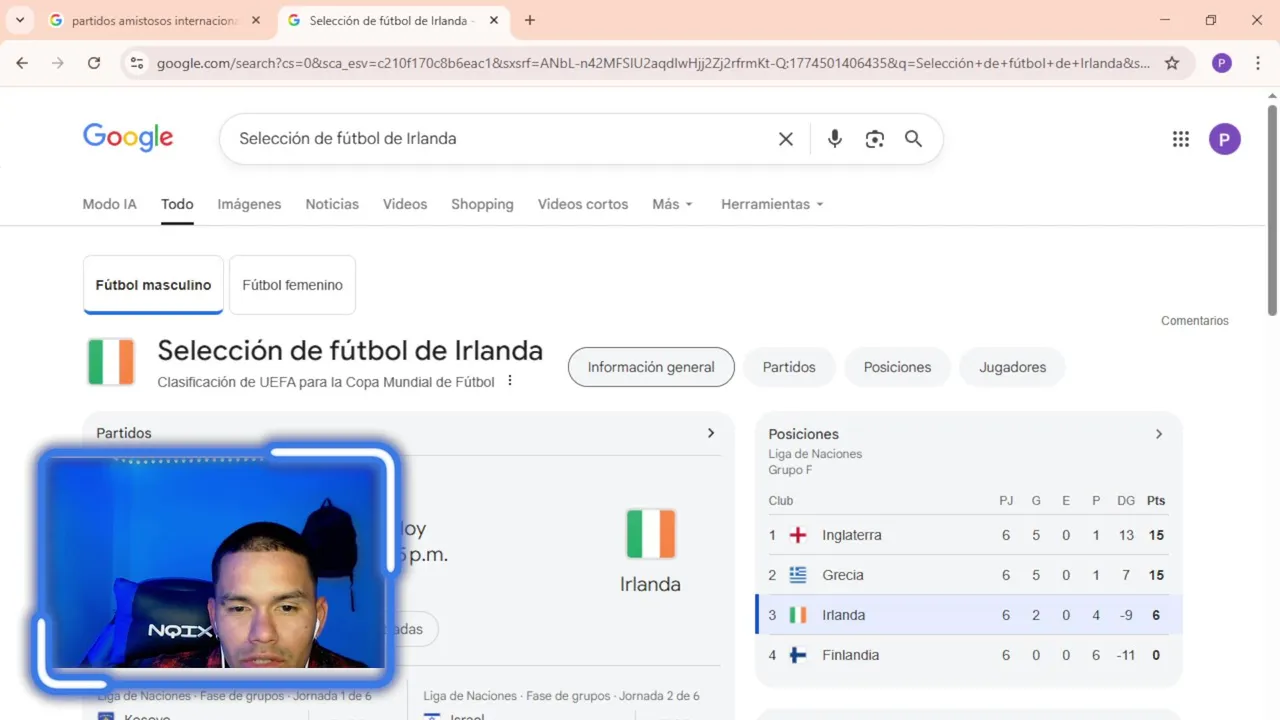
Task: Click England flag icon in standings
Action: (798, 535)
